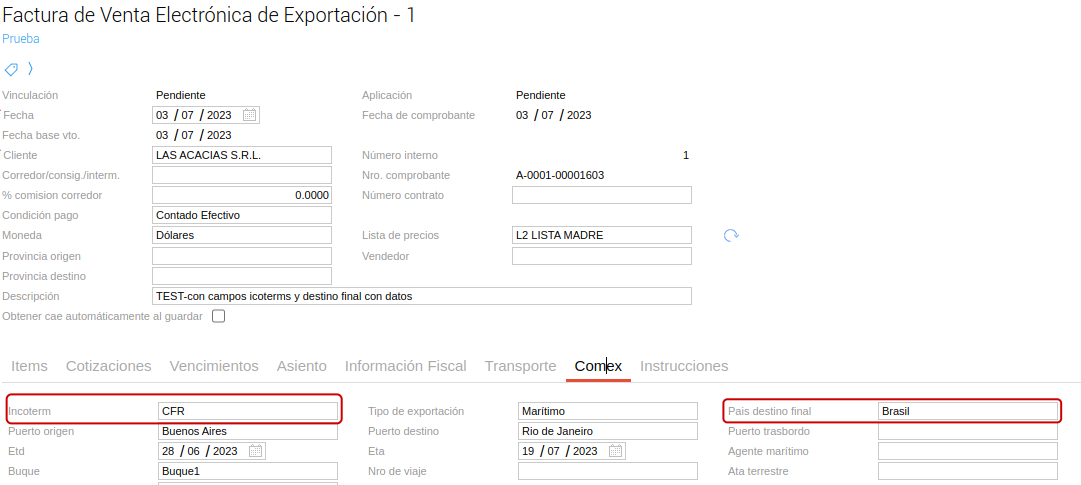Image resolution: width=1081 pixels, height=485 pixels.
Task: Click the Prueba link below the title
Action: click(x=21, y=39)
